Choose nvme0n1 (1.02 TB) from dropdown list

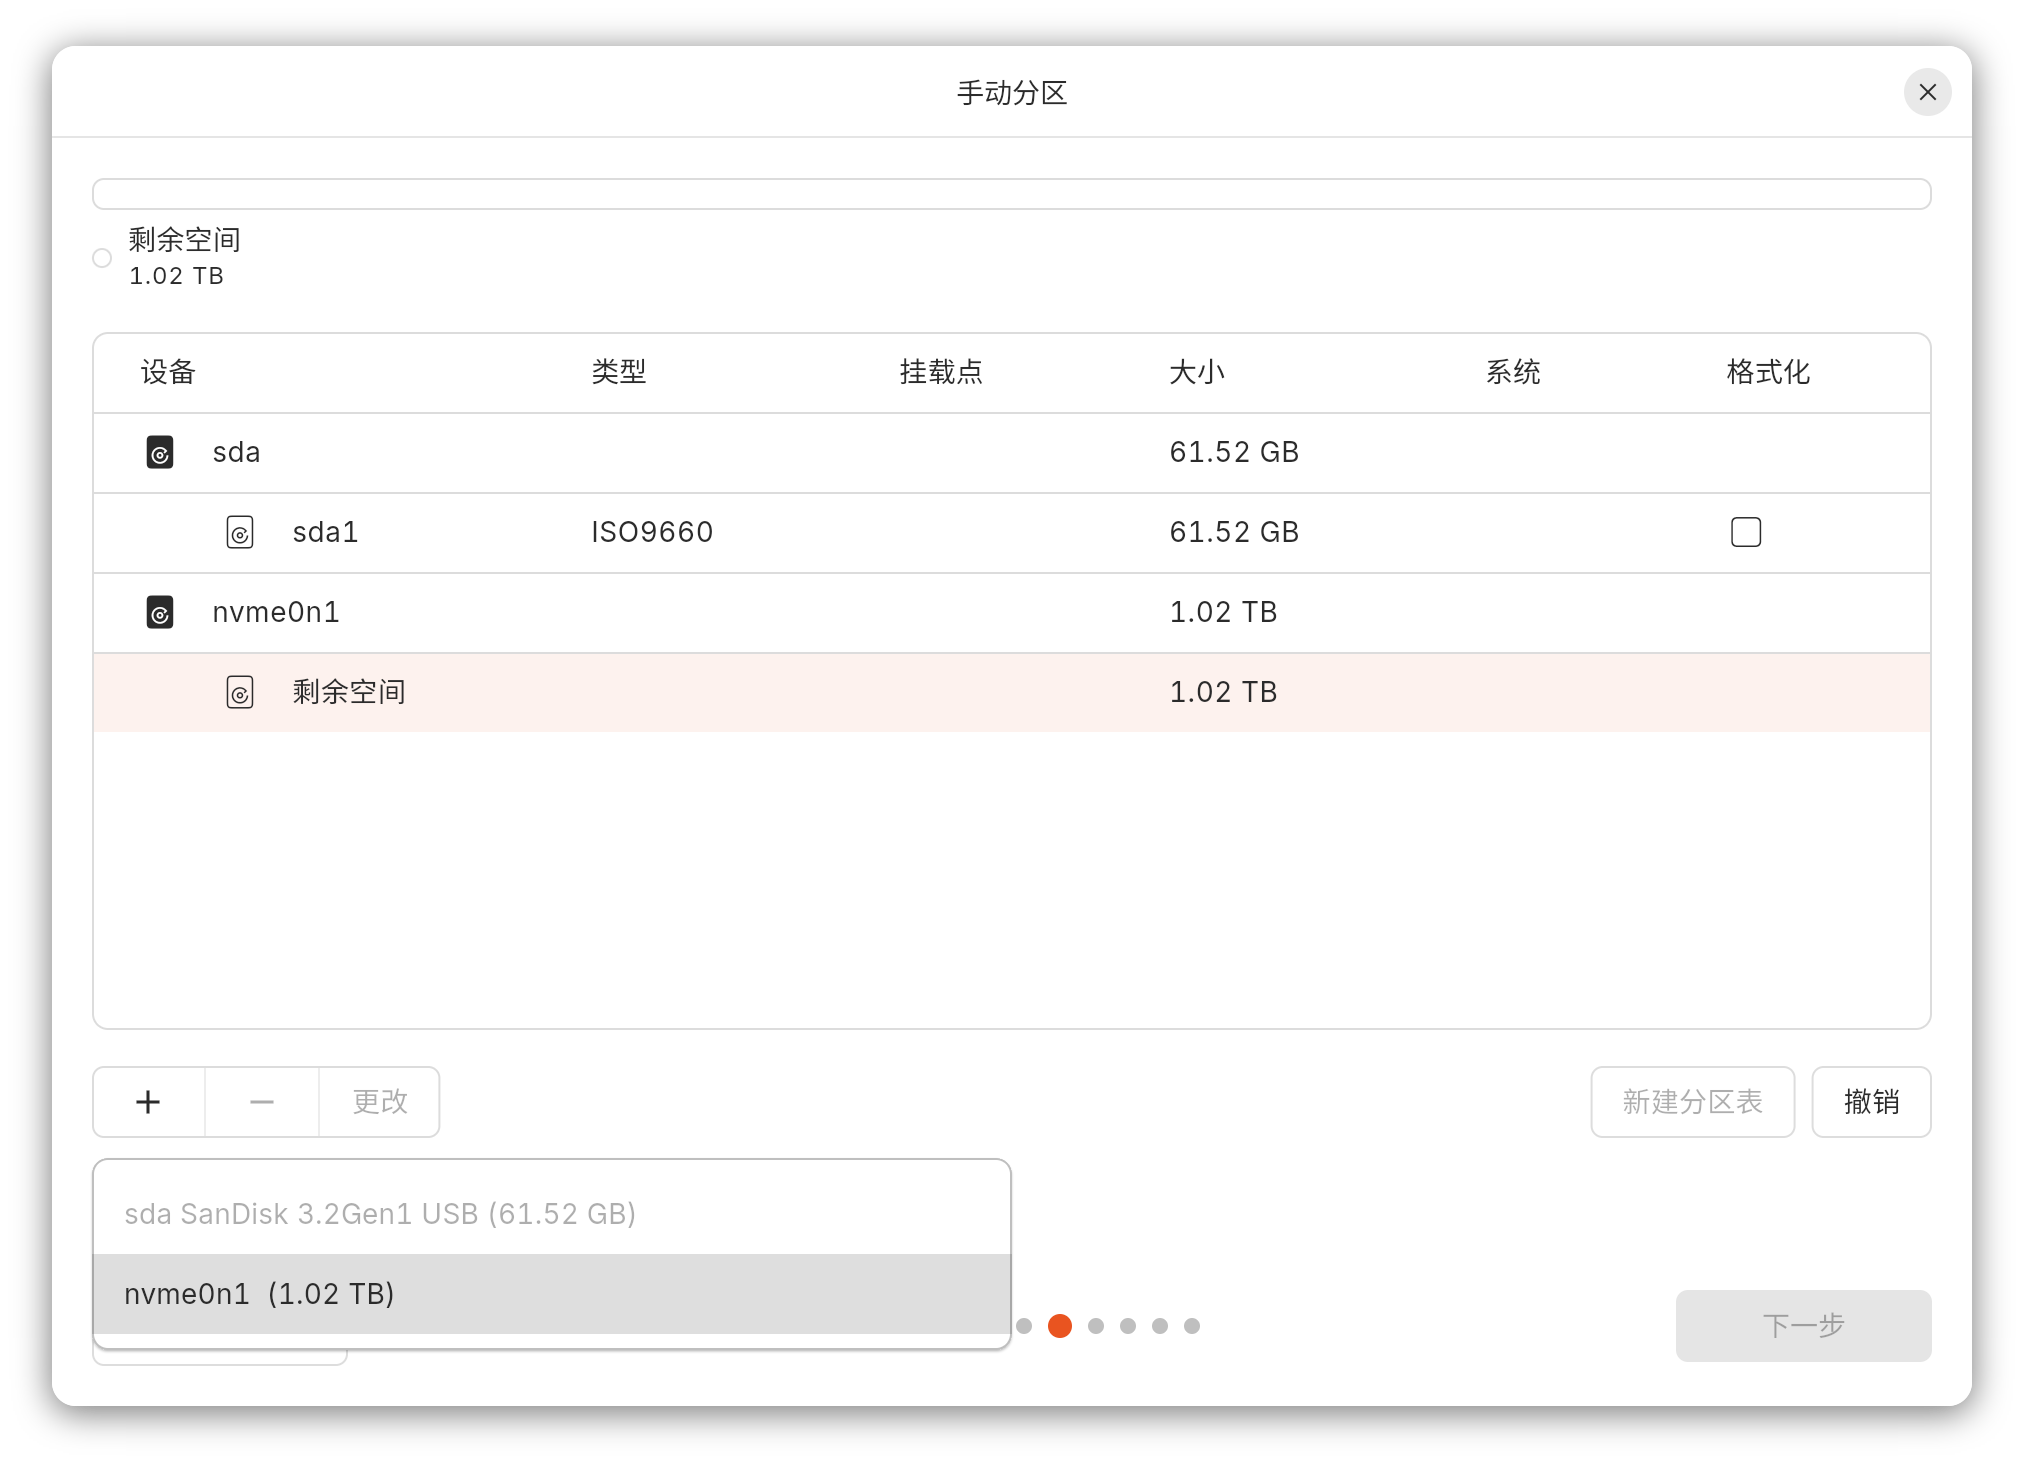coord(552,1294)
